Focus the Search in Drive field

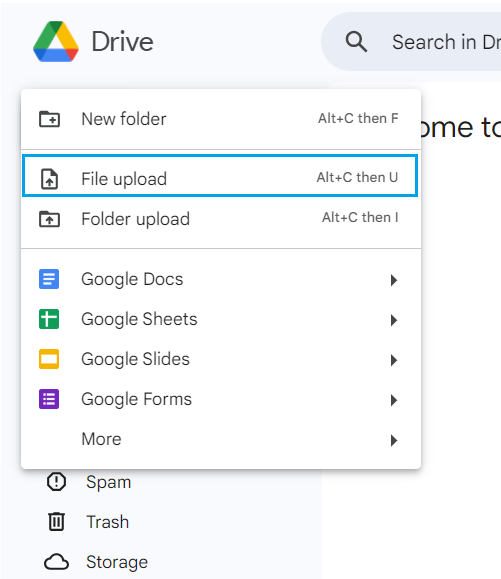(x=411, y=41)
